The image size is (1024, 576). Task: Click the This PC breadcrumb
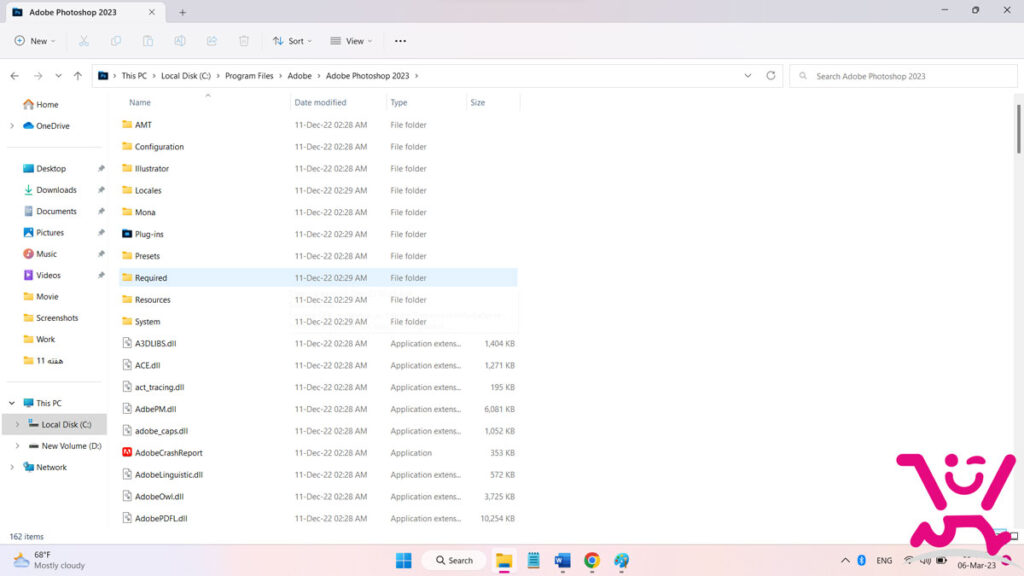pyautogui.click(x=134, y=76)
